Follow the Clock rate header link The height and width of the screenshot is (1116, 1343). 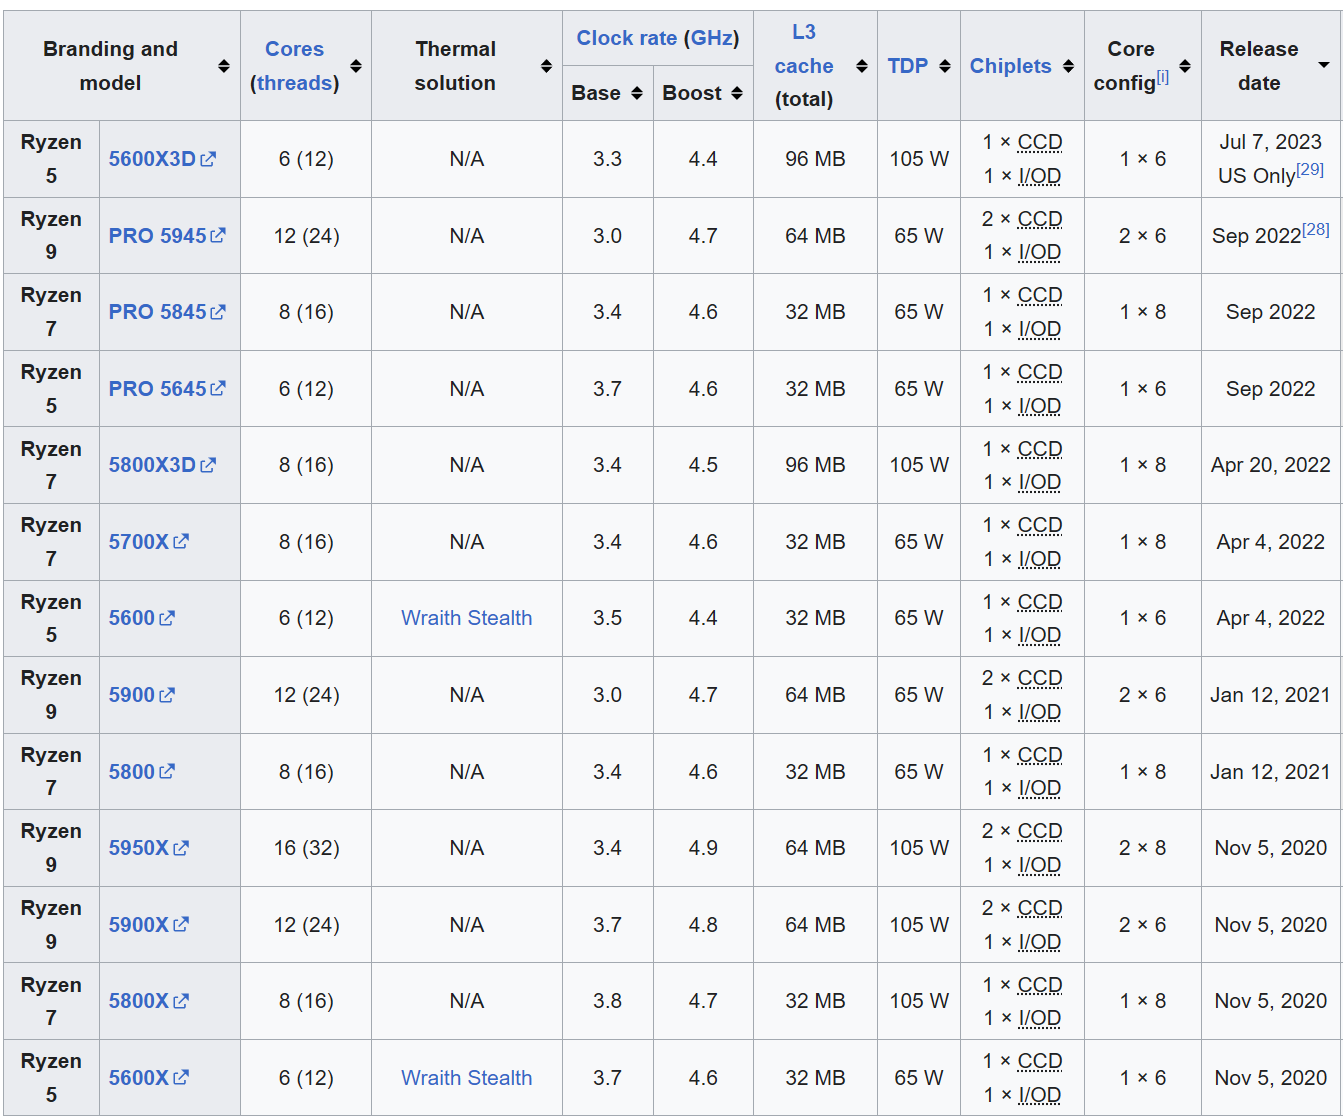click(627, 38)
